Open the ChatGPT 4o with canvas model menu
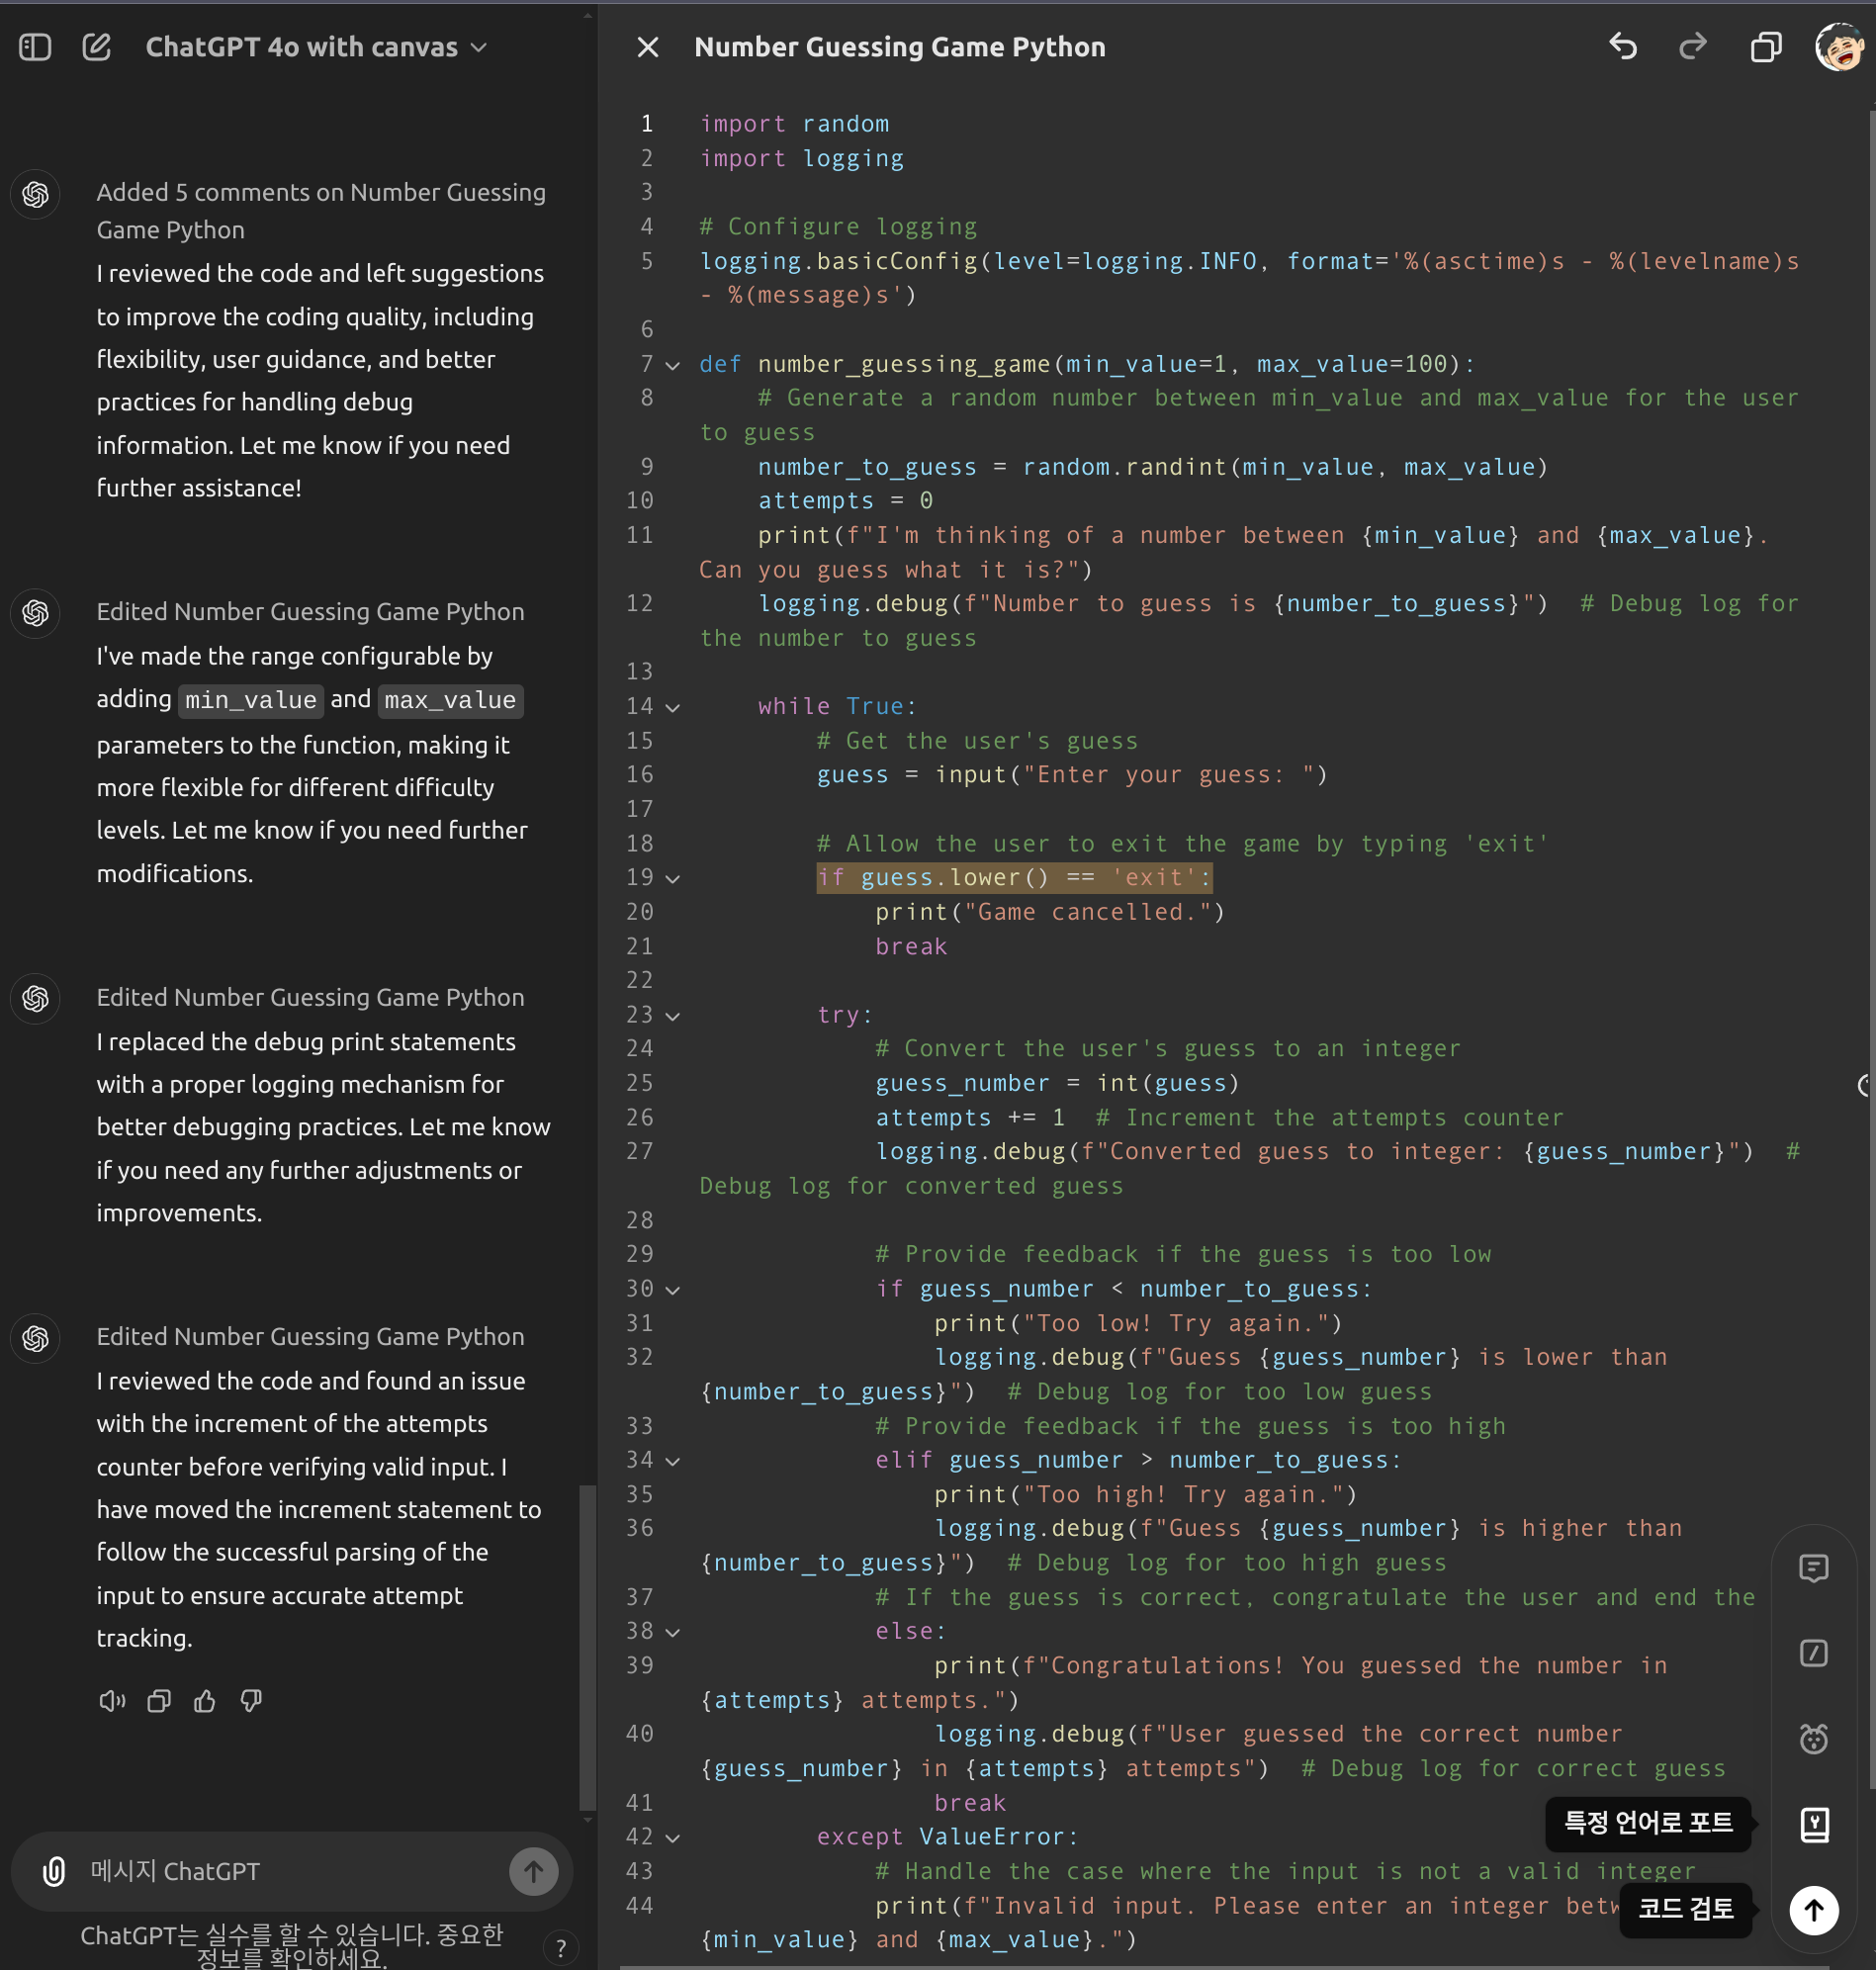Image resolution: width=1876 pixels, height=1970 pixels. [316, 47]
